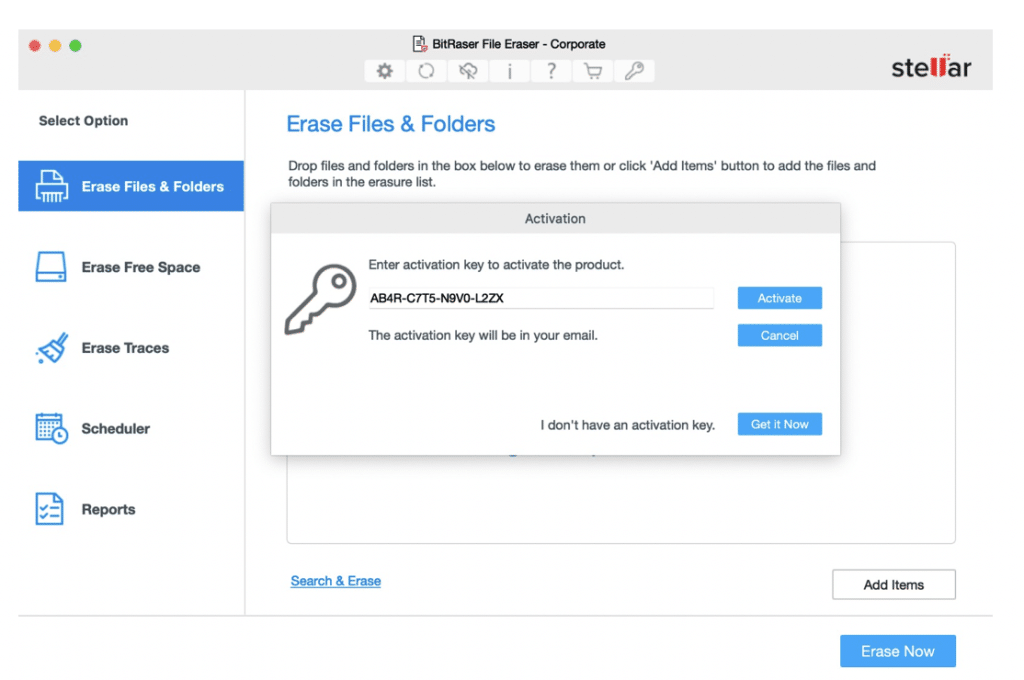The image size is (1024, 680).
Task: Click 'I don't have an activation key.' text
Action: click(x=628, y=425)
